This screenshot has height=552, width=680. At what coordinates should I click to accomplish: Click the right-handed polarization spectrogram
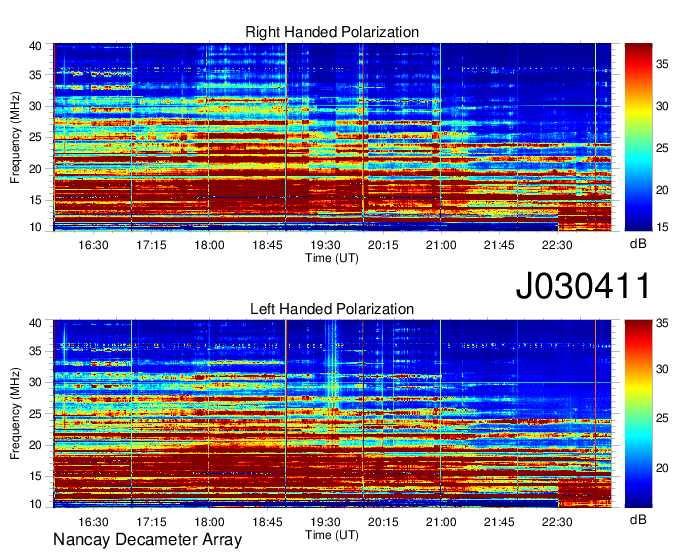coord(332,137)
